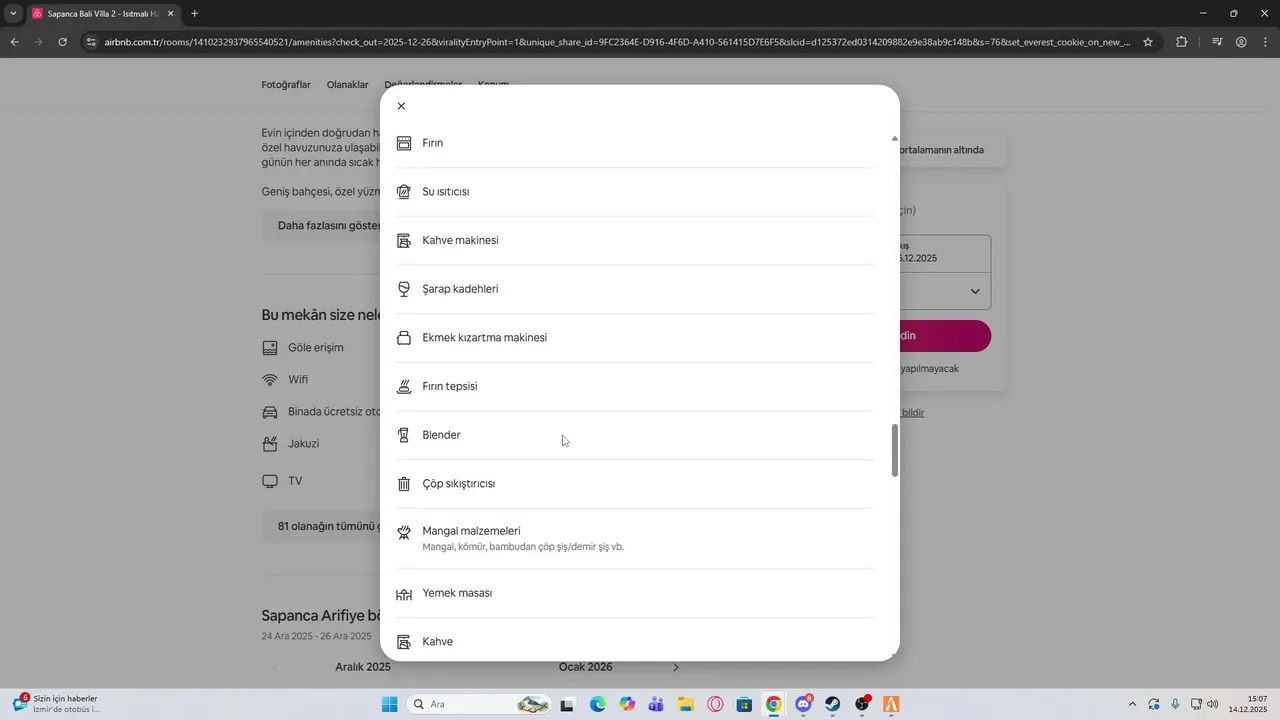Select the Mangal malzemeleri heading text
1280x720 pixels.
472,531
